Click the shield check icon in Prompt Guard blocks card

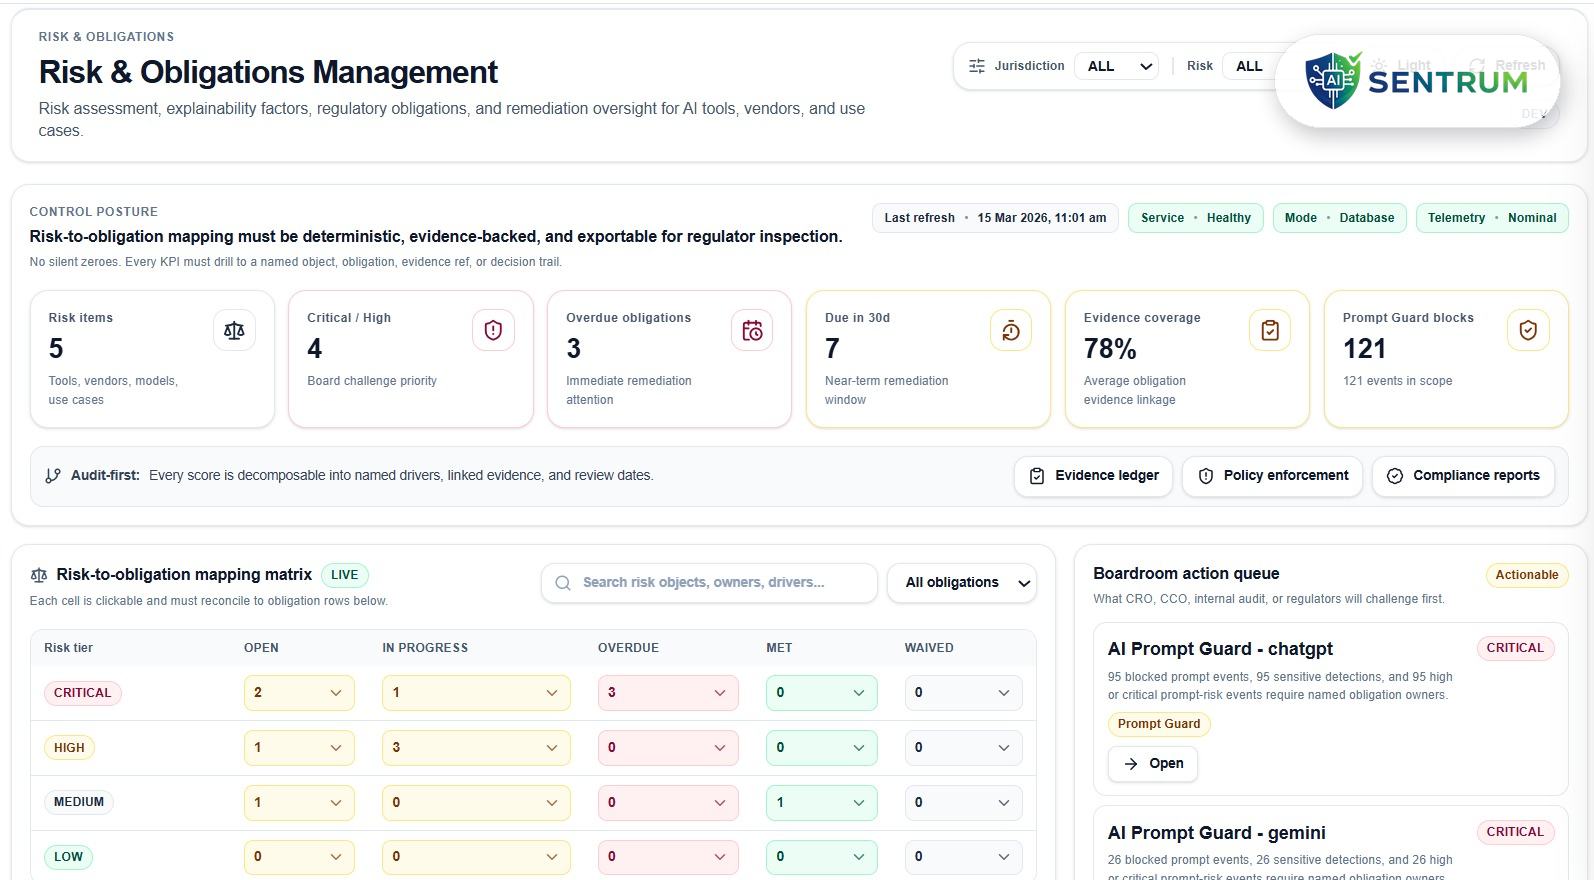(x=1528, y=331)
